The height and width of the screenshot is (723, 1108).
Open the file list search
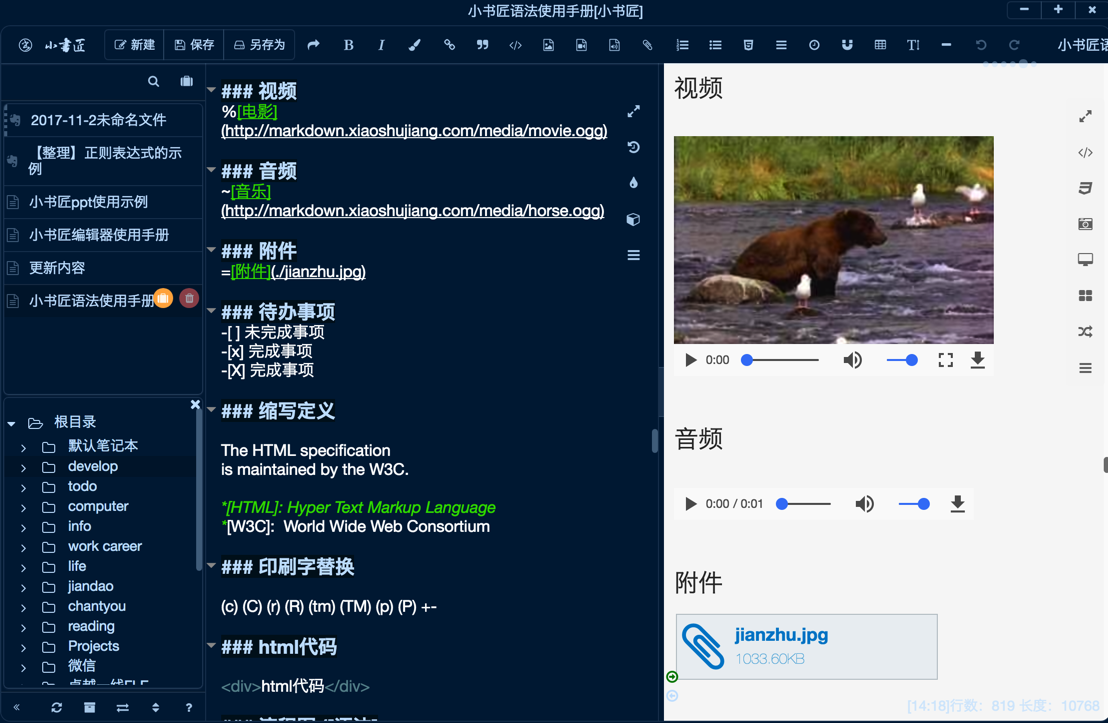153,81
